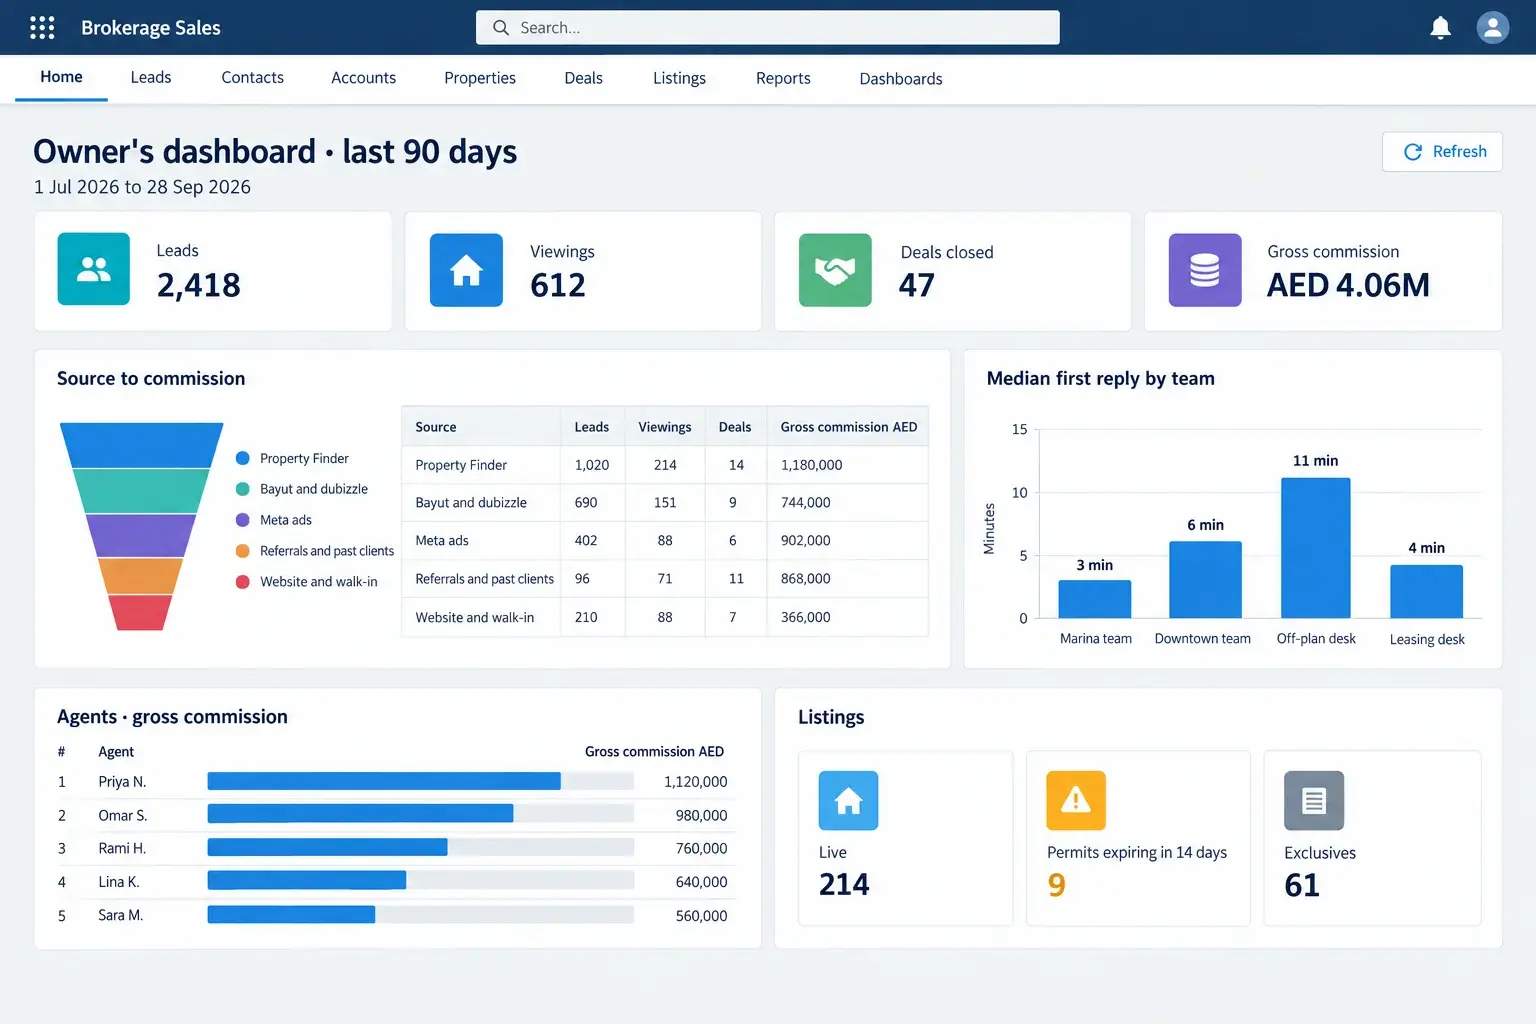Click the Viewings house icon tile

[x=466, y=270]
